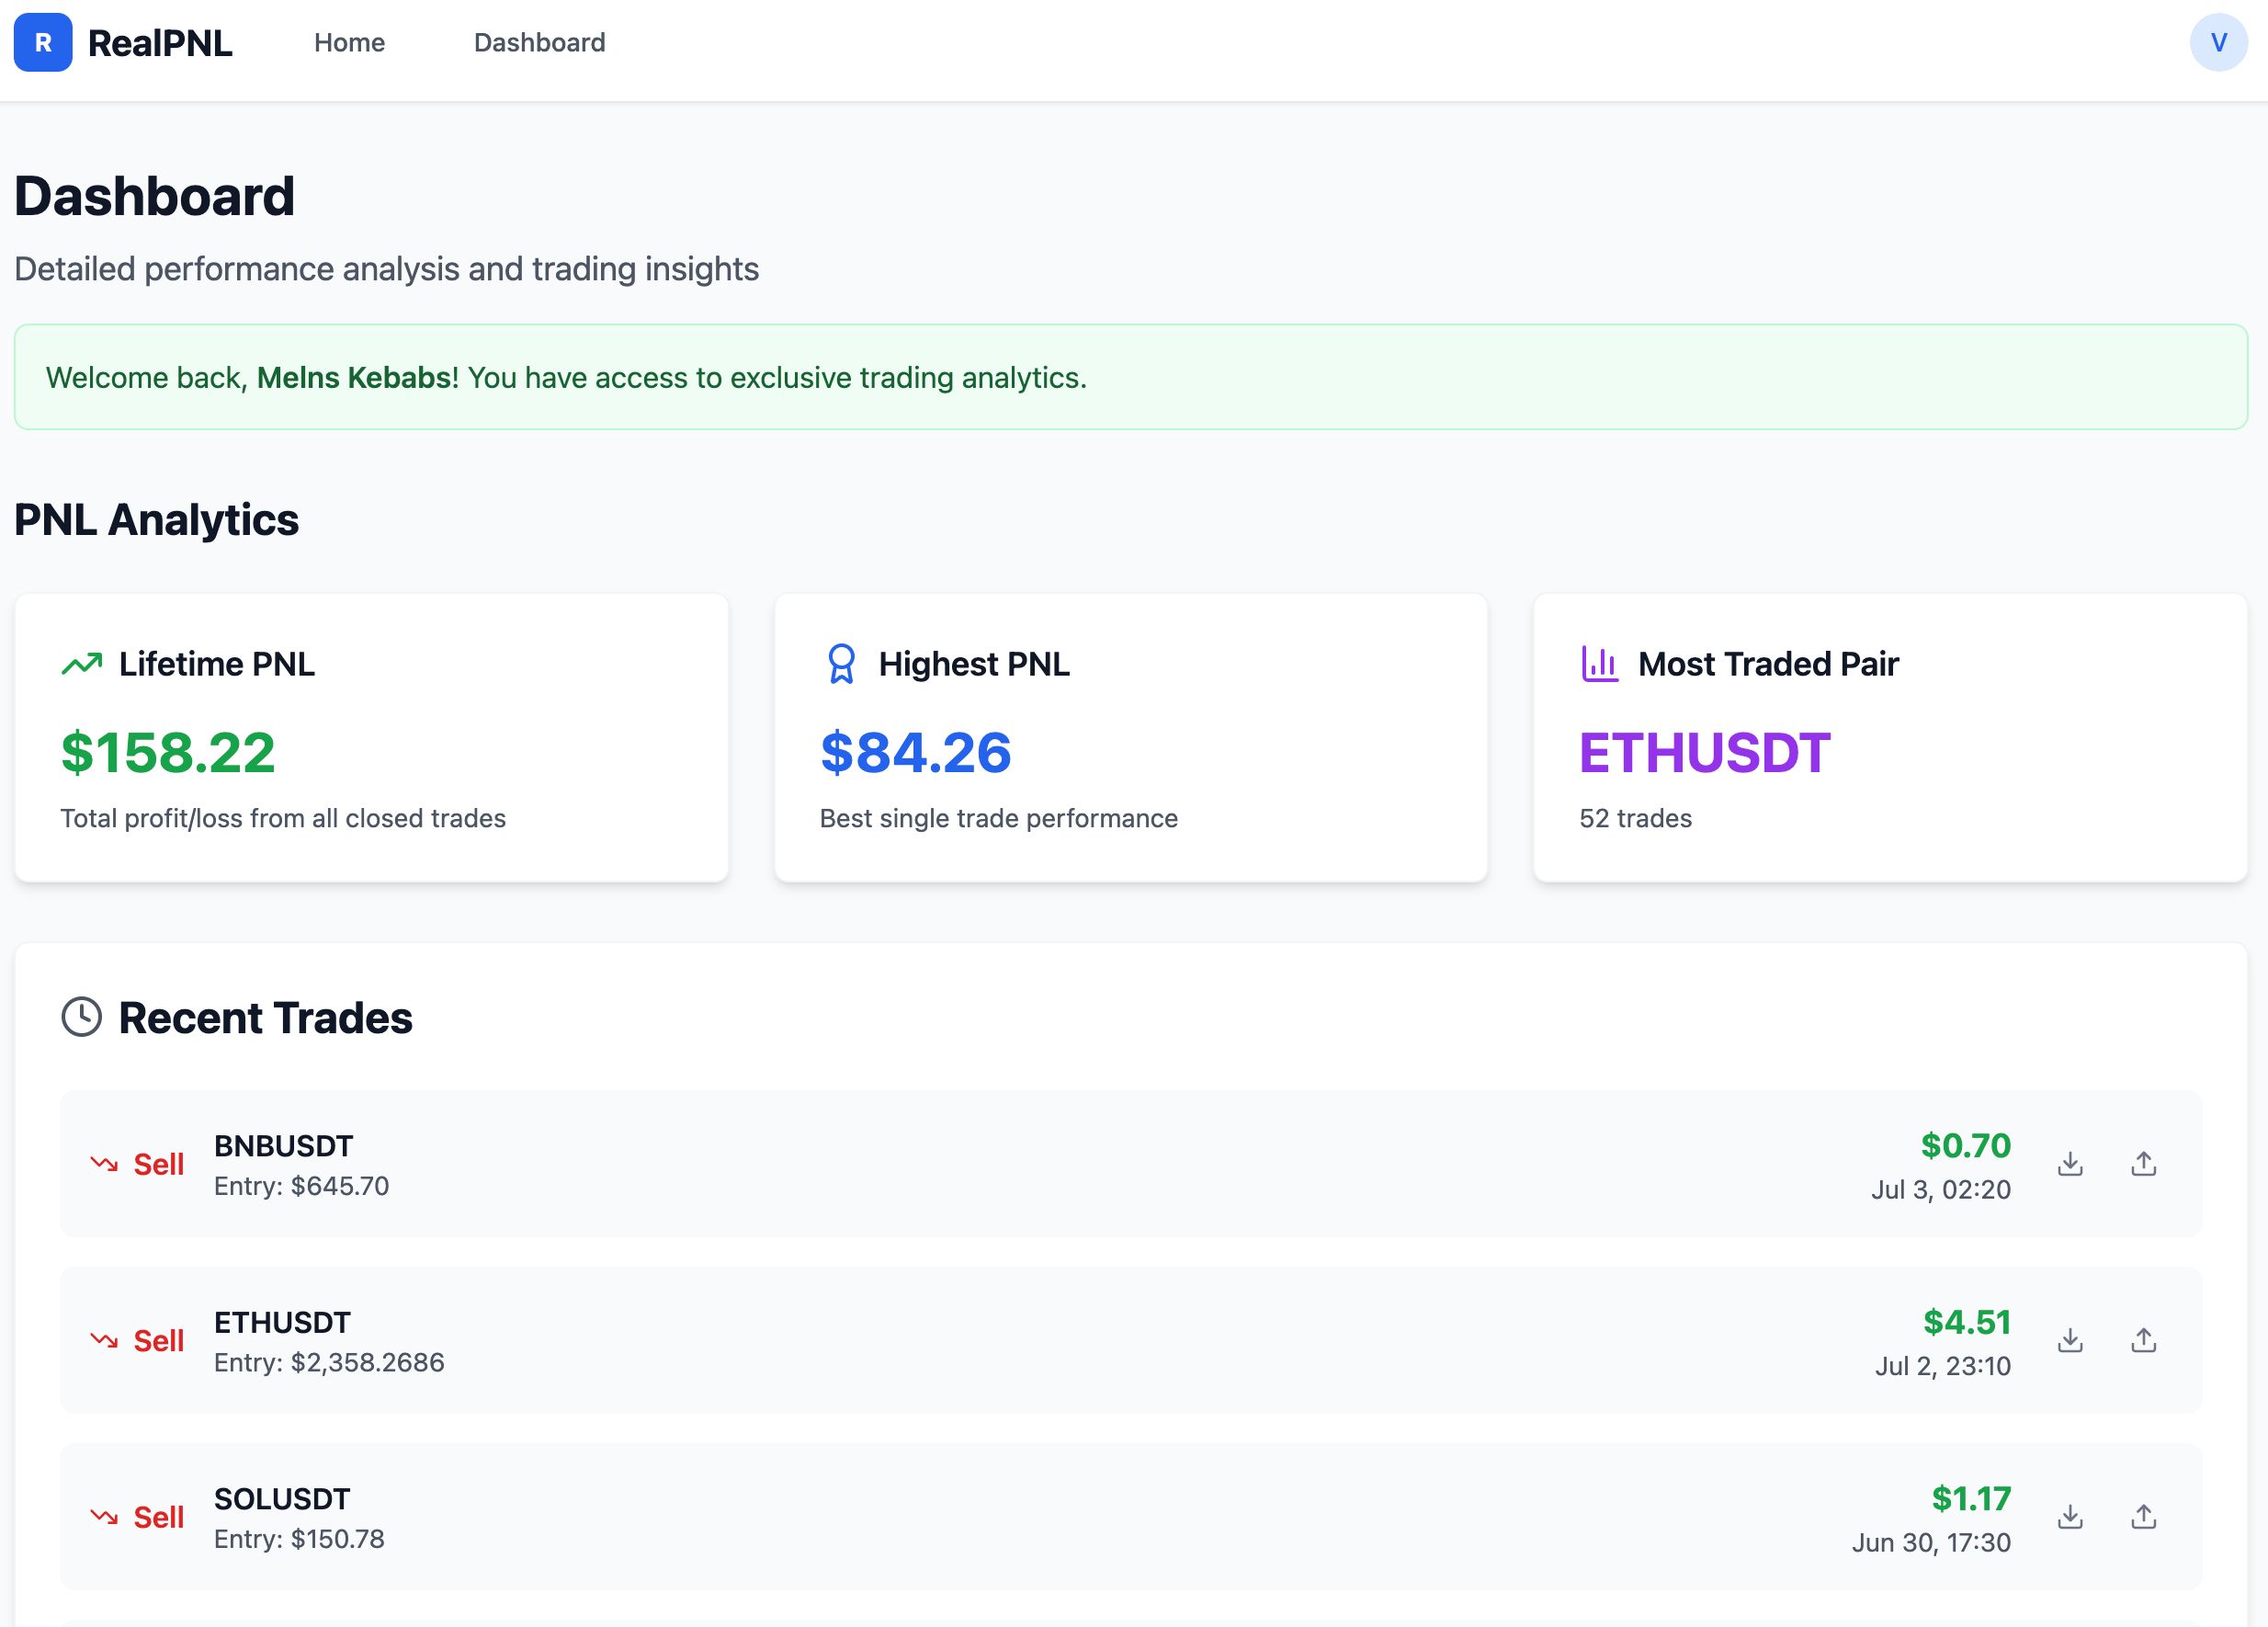This screenshot has width=2268, height=1627.
Task: Click the $158.22 Lifetime PNL value
Action: (168, 753)
